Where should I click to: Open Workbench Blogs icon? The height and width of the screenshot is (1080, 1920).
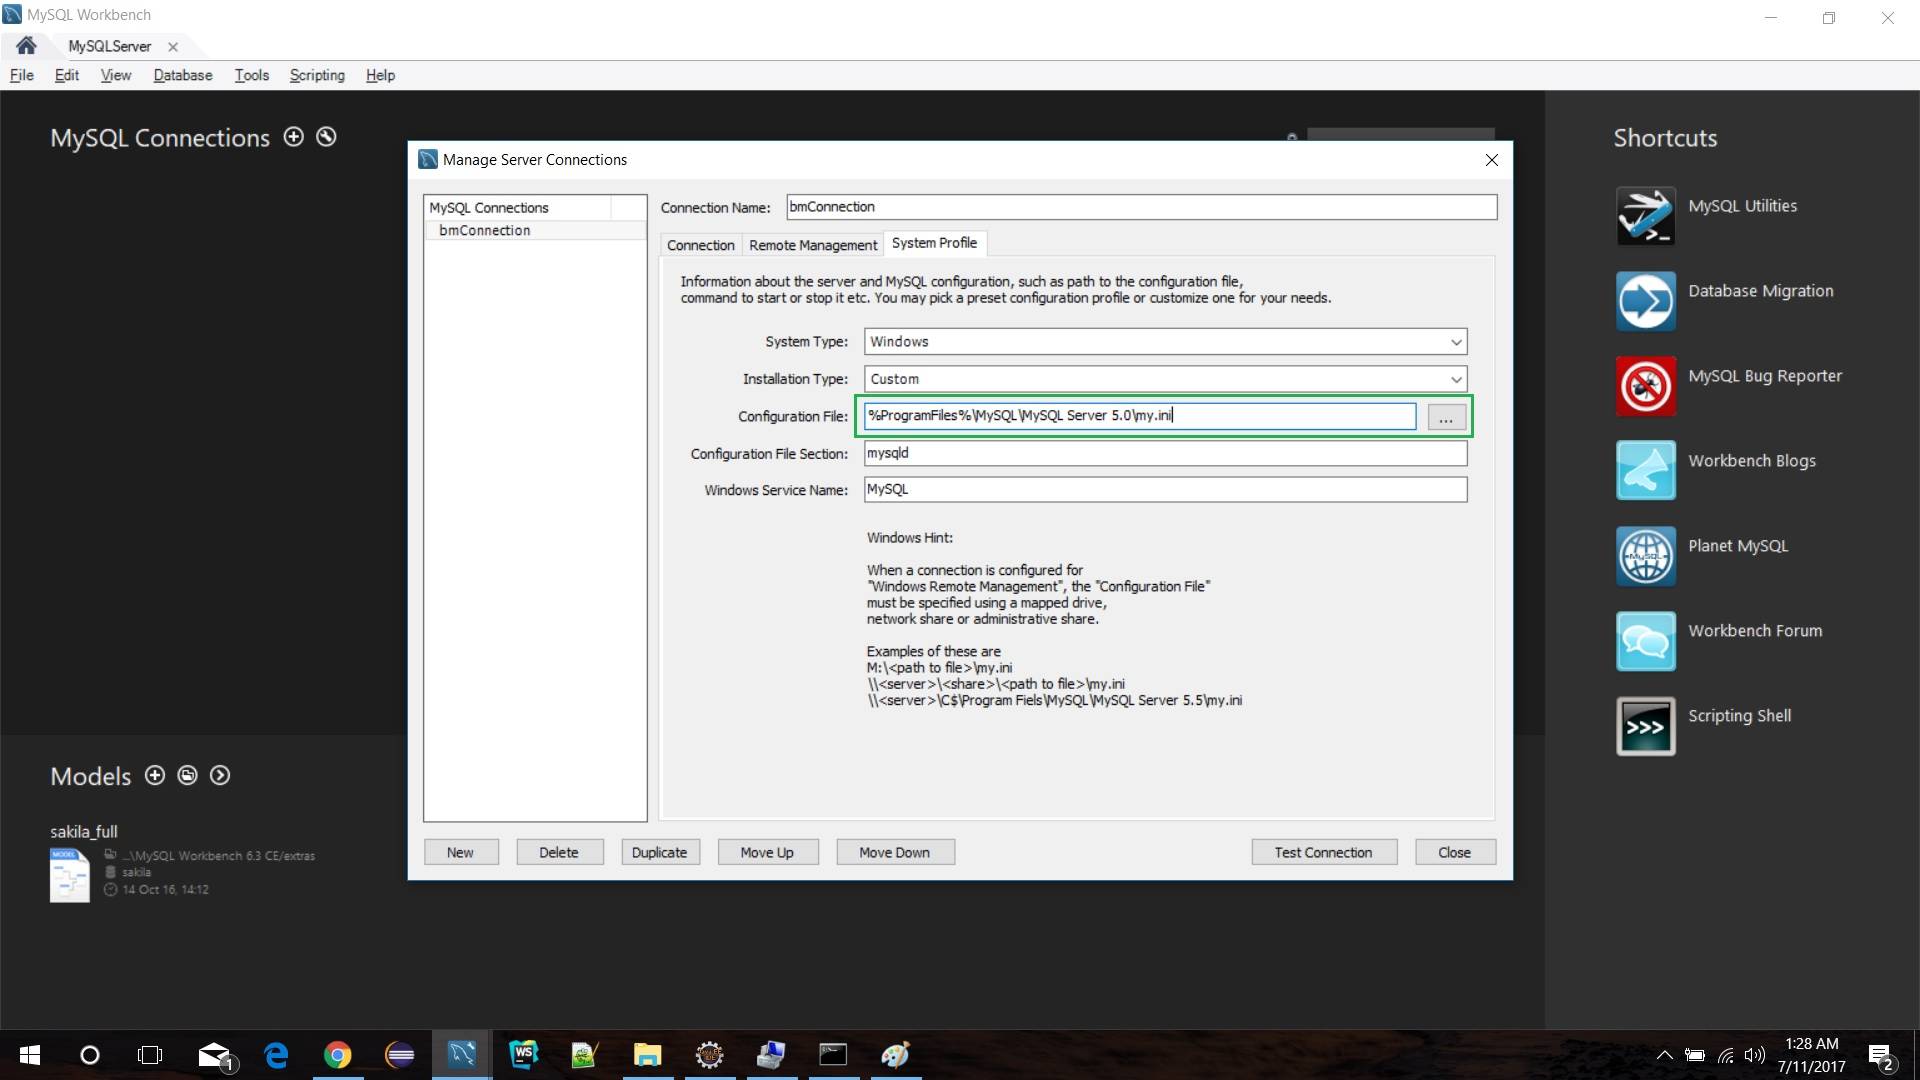pos(1645,471)
